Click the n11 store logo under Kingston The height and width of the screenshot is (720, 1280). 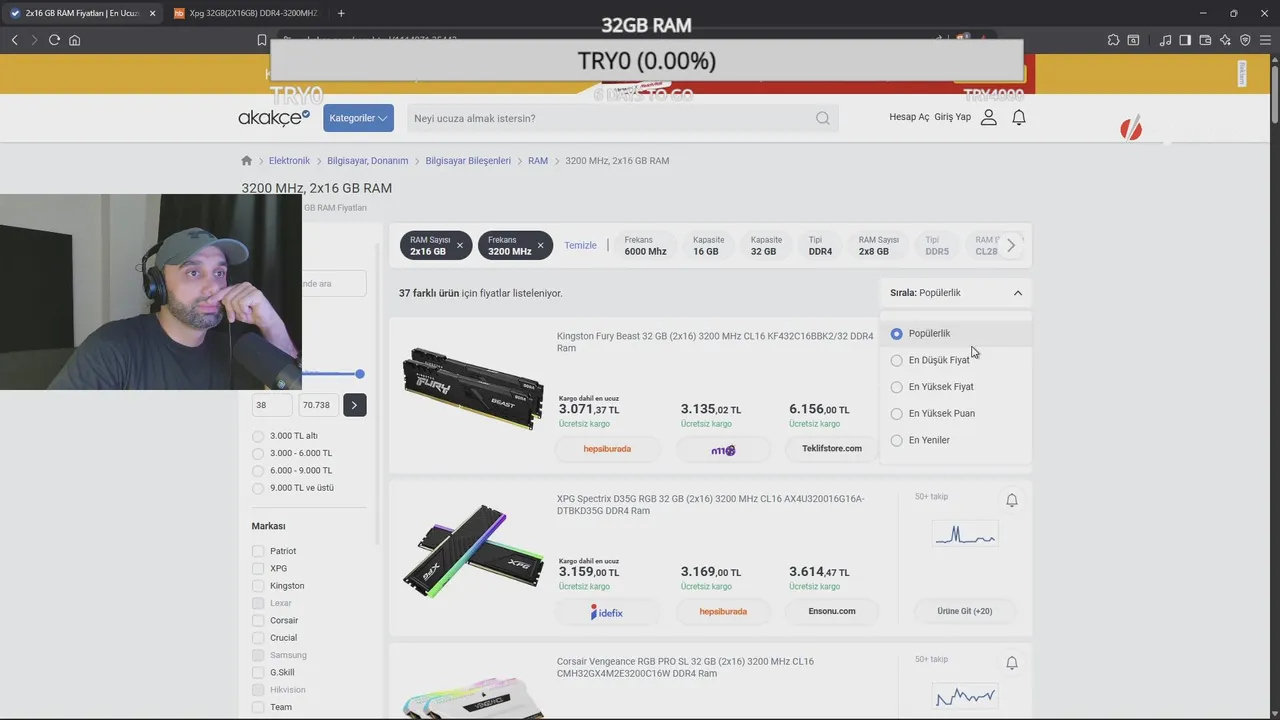723,449
